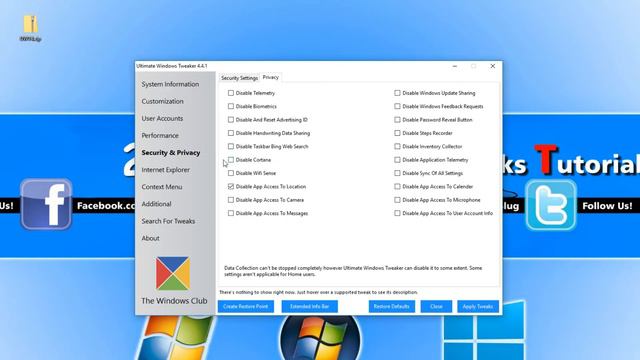Check Disable App Access To Camera
This screenshot has width=640, height=360.
[x=231, y=200]
